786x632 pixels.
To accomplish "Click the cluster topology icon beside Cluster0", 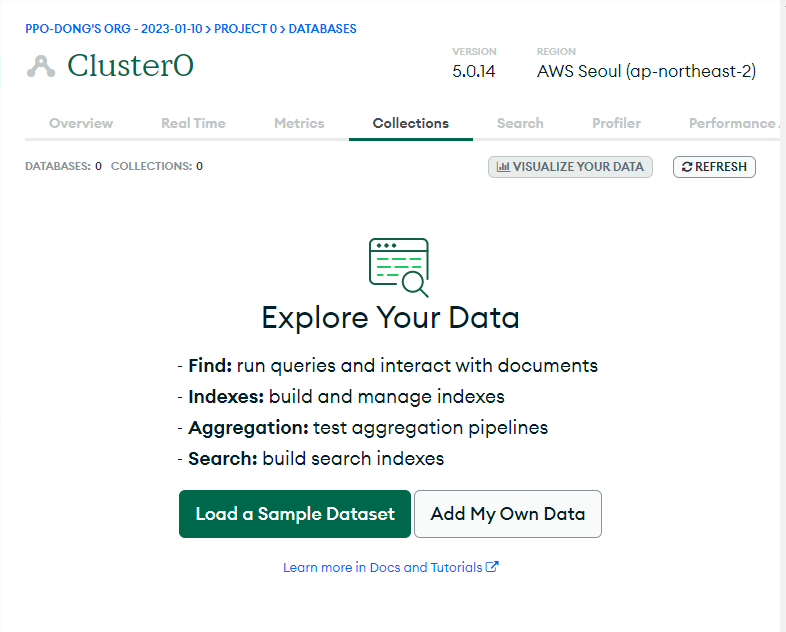I will [x=41, y=66].
